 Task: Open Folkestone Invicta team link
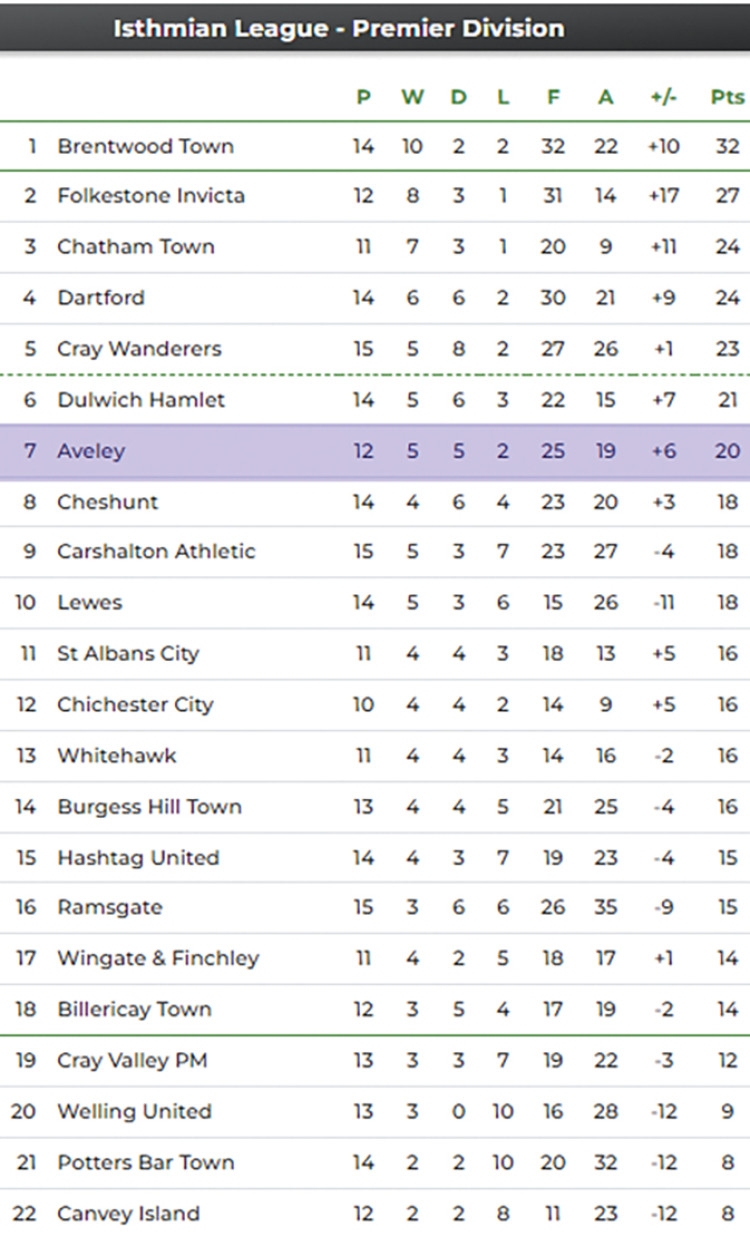click(150, 195)
